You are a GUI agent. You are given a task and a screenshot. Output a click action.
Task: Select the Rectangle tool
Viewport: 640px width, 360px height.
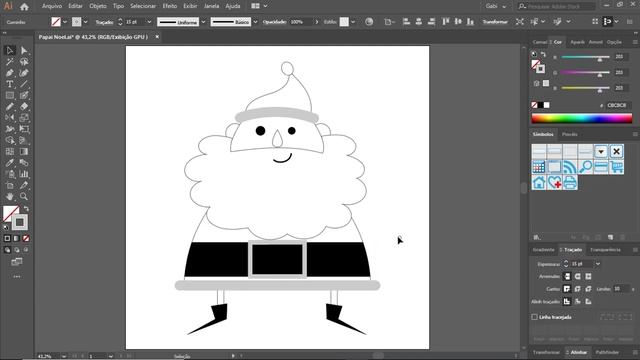pos(9,96)
